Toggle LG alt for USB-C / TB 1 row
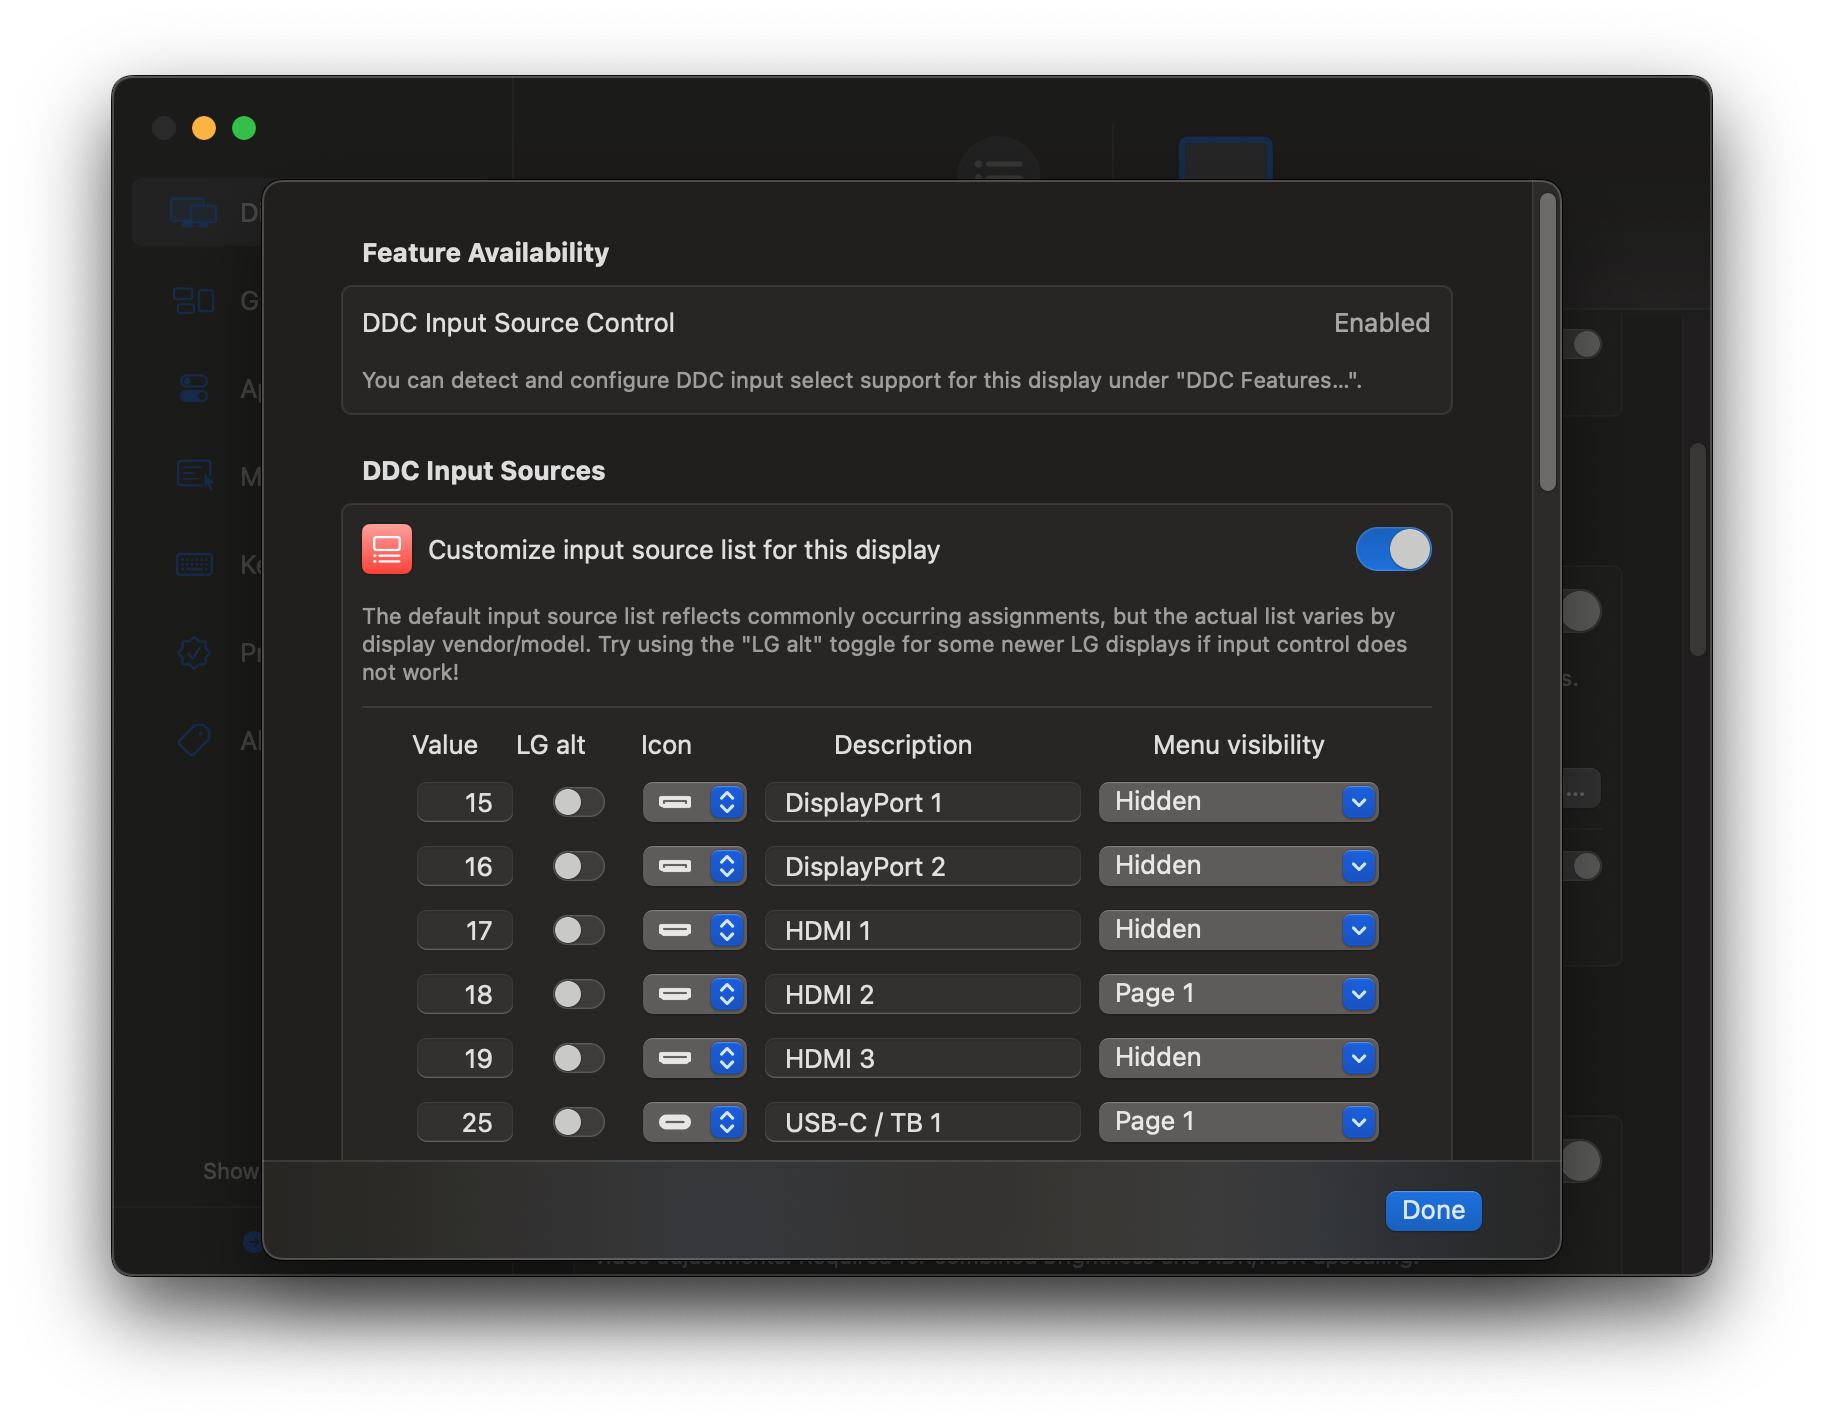 click(579, 1122)
